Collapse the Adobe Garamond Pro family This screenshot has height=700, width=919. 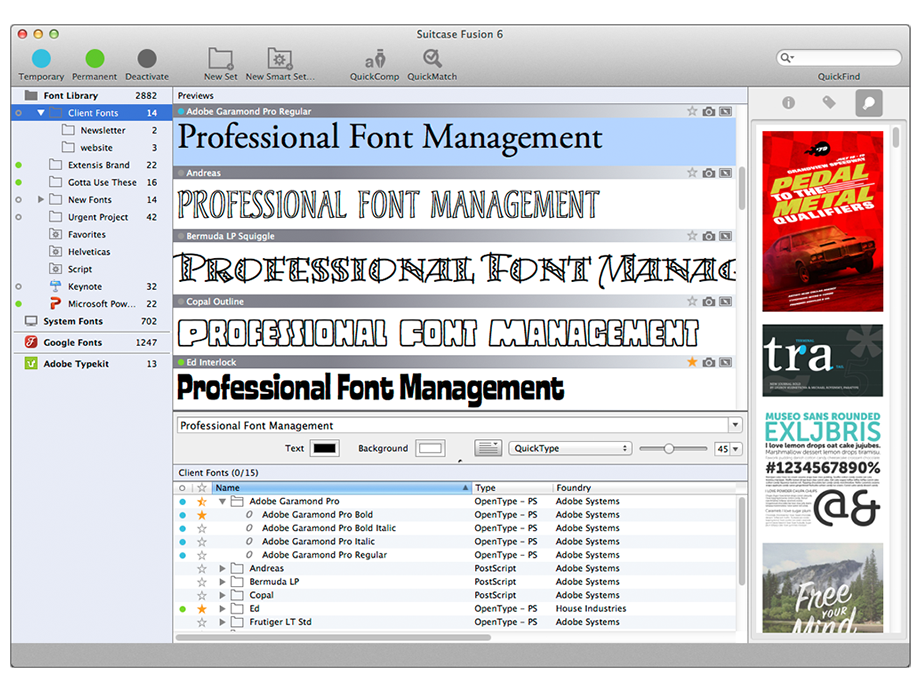(222, 502)
